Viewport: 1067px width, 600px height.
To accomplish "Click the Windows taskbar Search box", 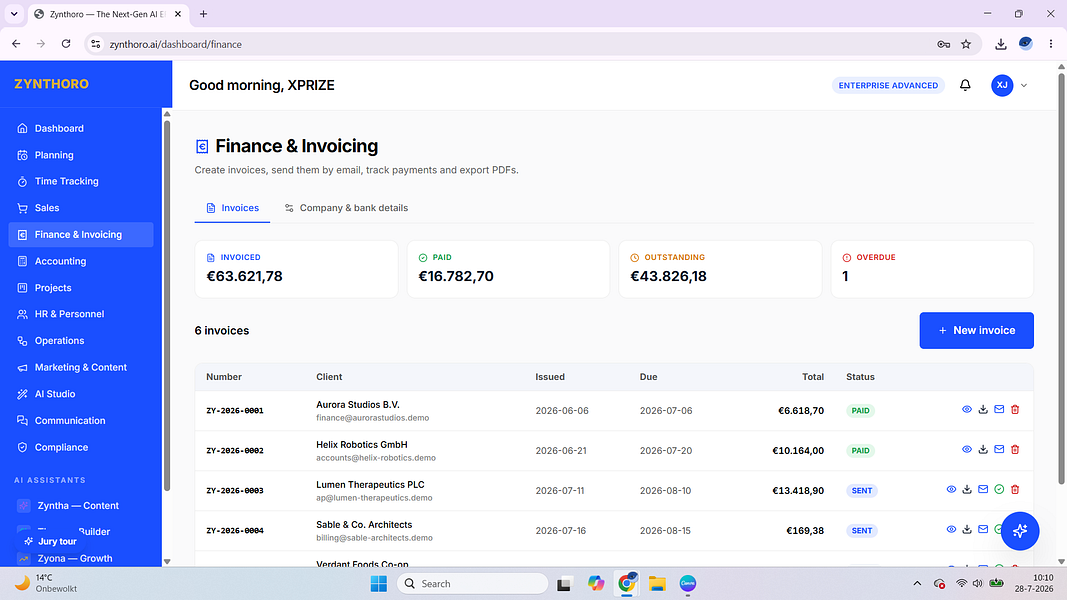I will (473, 584).
